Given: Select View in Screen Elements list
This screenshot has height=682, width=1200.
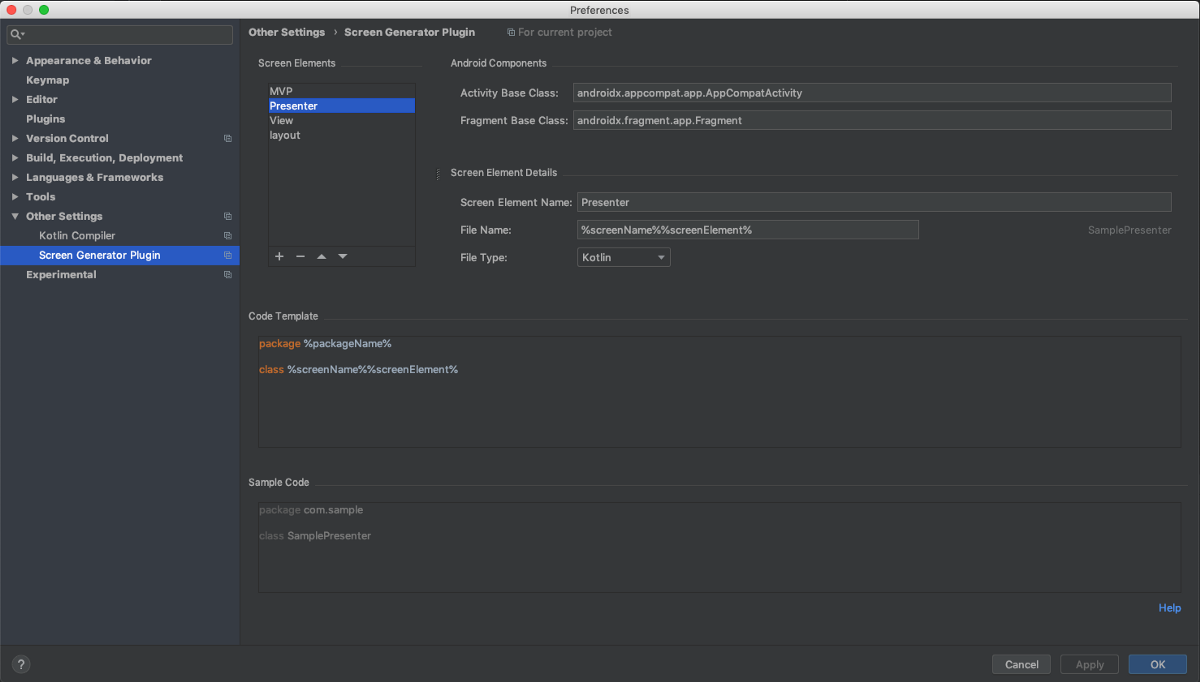Looking at the screenshot, I should [x=341, y=120].
